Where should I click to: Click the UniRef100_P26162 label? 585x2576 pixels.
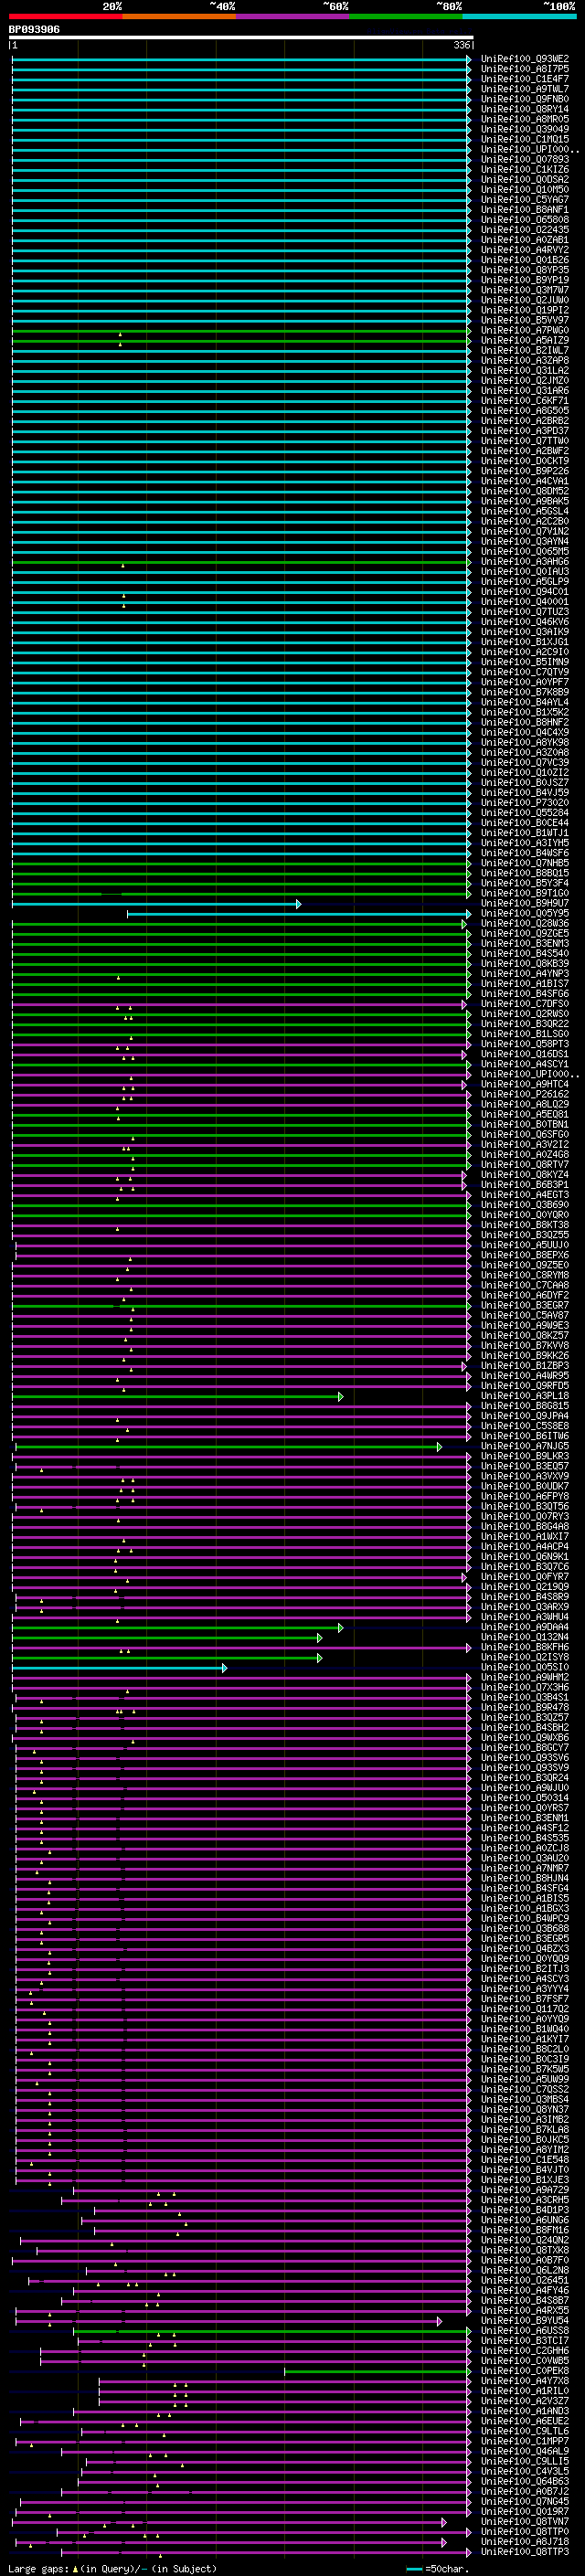525,1095
